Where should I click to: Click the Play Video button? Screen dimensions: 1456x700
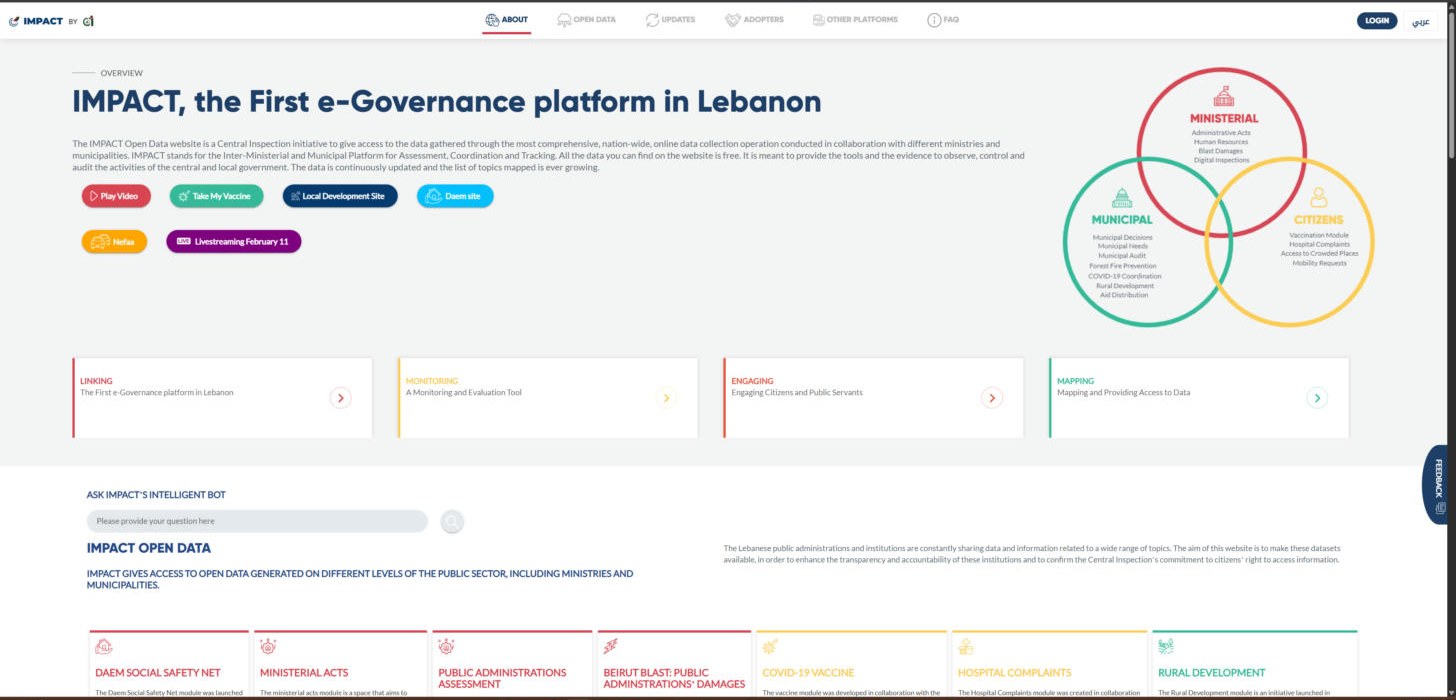point(116,196)
